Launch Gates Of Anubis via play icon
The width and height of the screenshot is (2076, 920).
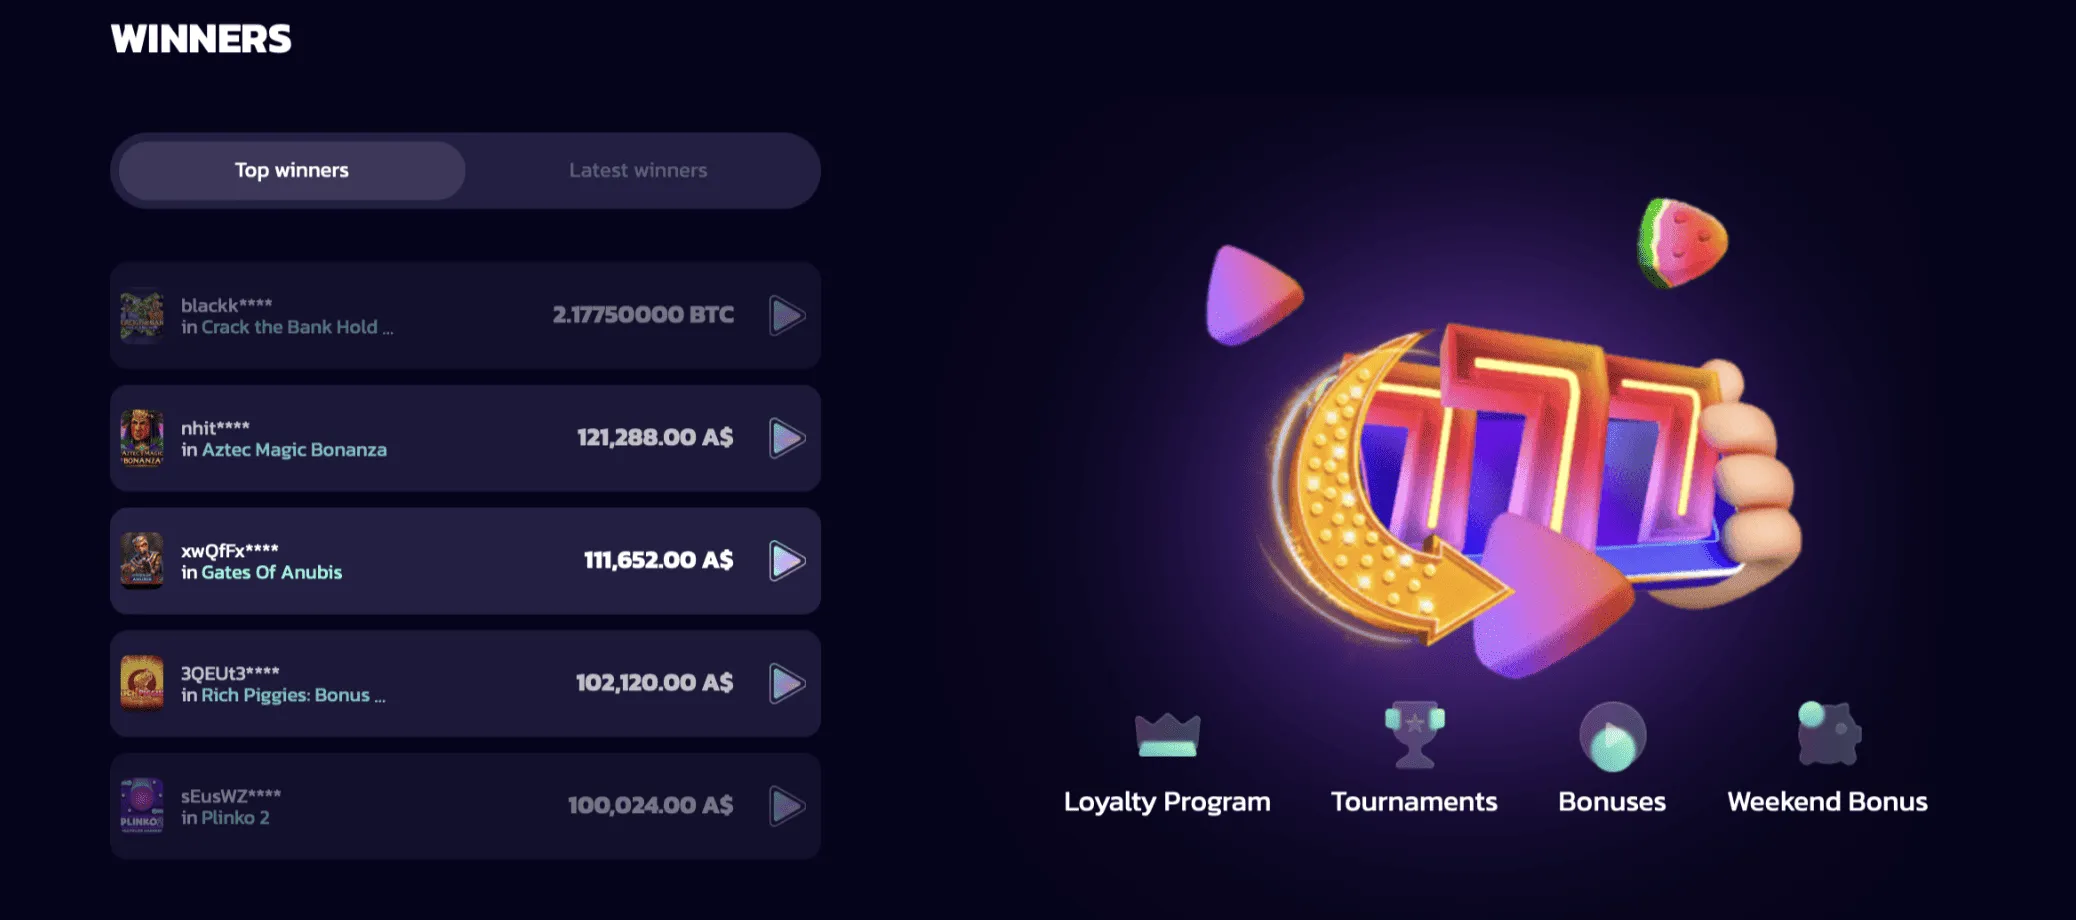coord(787,561)
